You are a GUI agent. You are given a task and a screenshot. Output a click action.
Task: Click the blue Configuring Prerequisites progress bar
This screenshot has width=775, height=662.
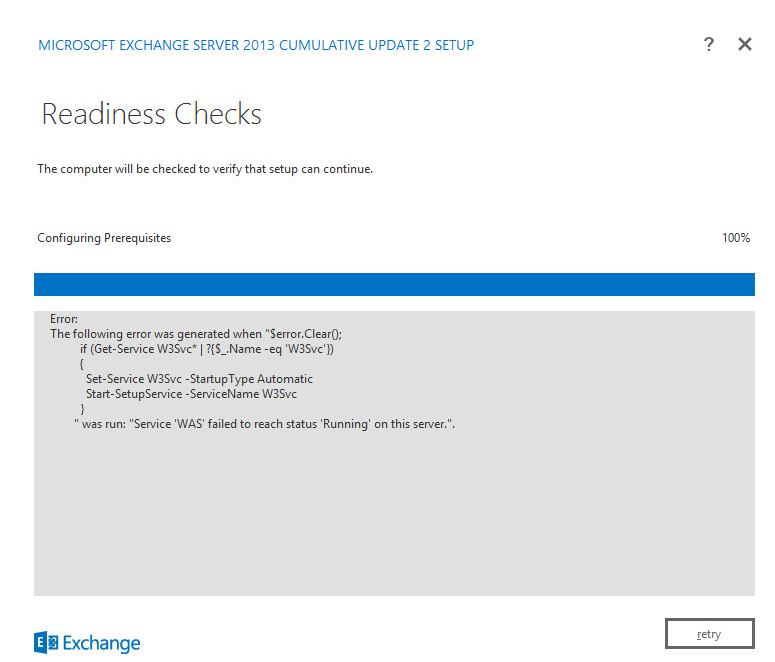point(394,284)
